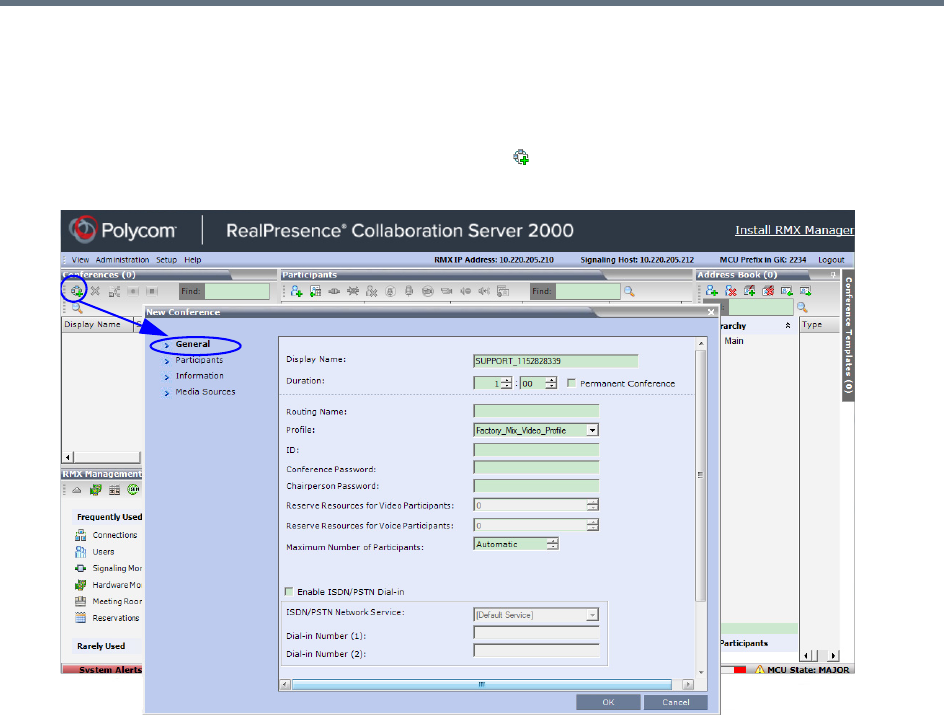Open the Setup menu

[x=167, y=260]
